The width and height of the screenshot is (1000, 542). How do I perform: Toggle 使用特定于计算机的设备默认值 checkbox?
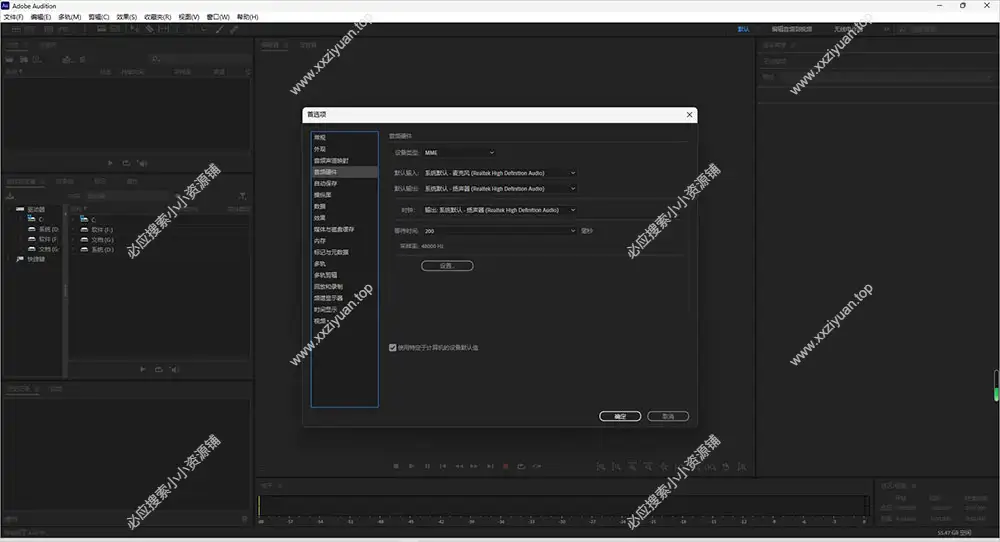point(393,347)
